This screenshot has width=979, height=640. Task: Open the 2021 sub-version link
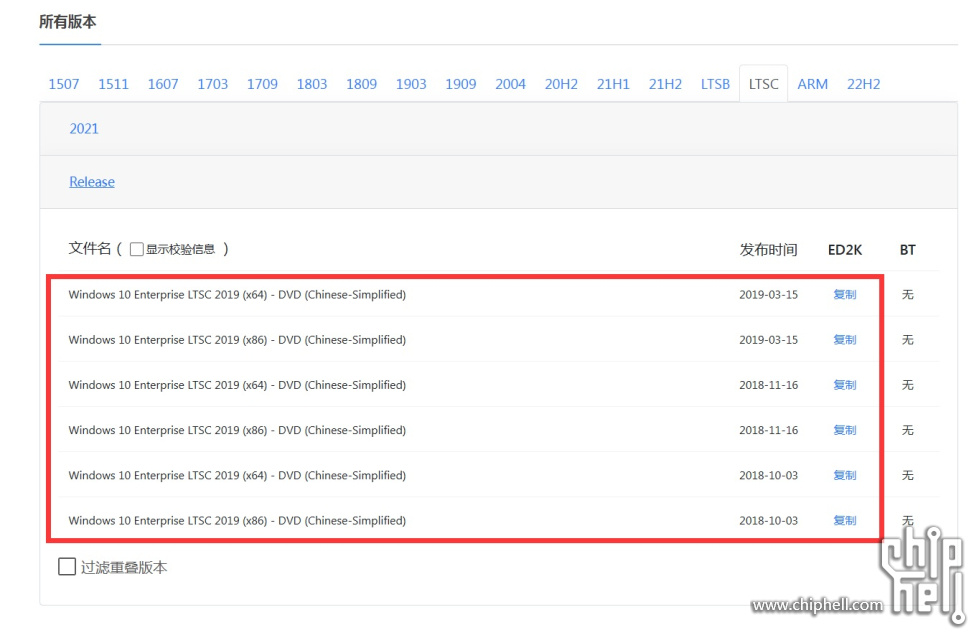[84, 129]
